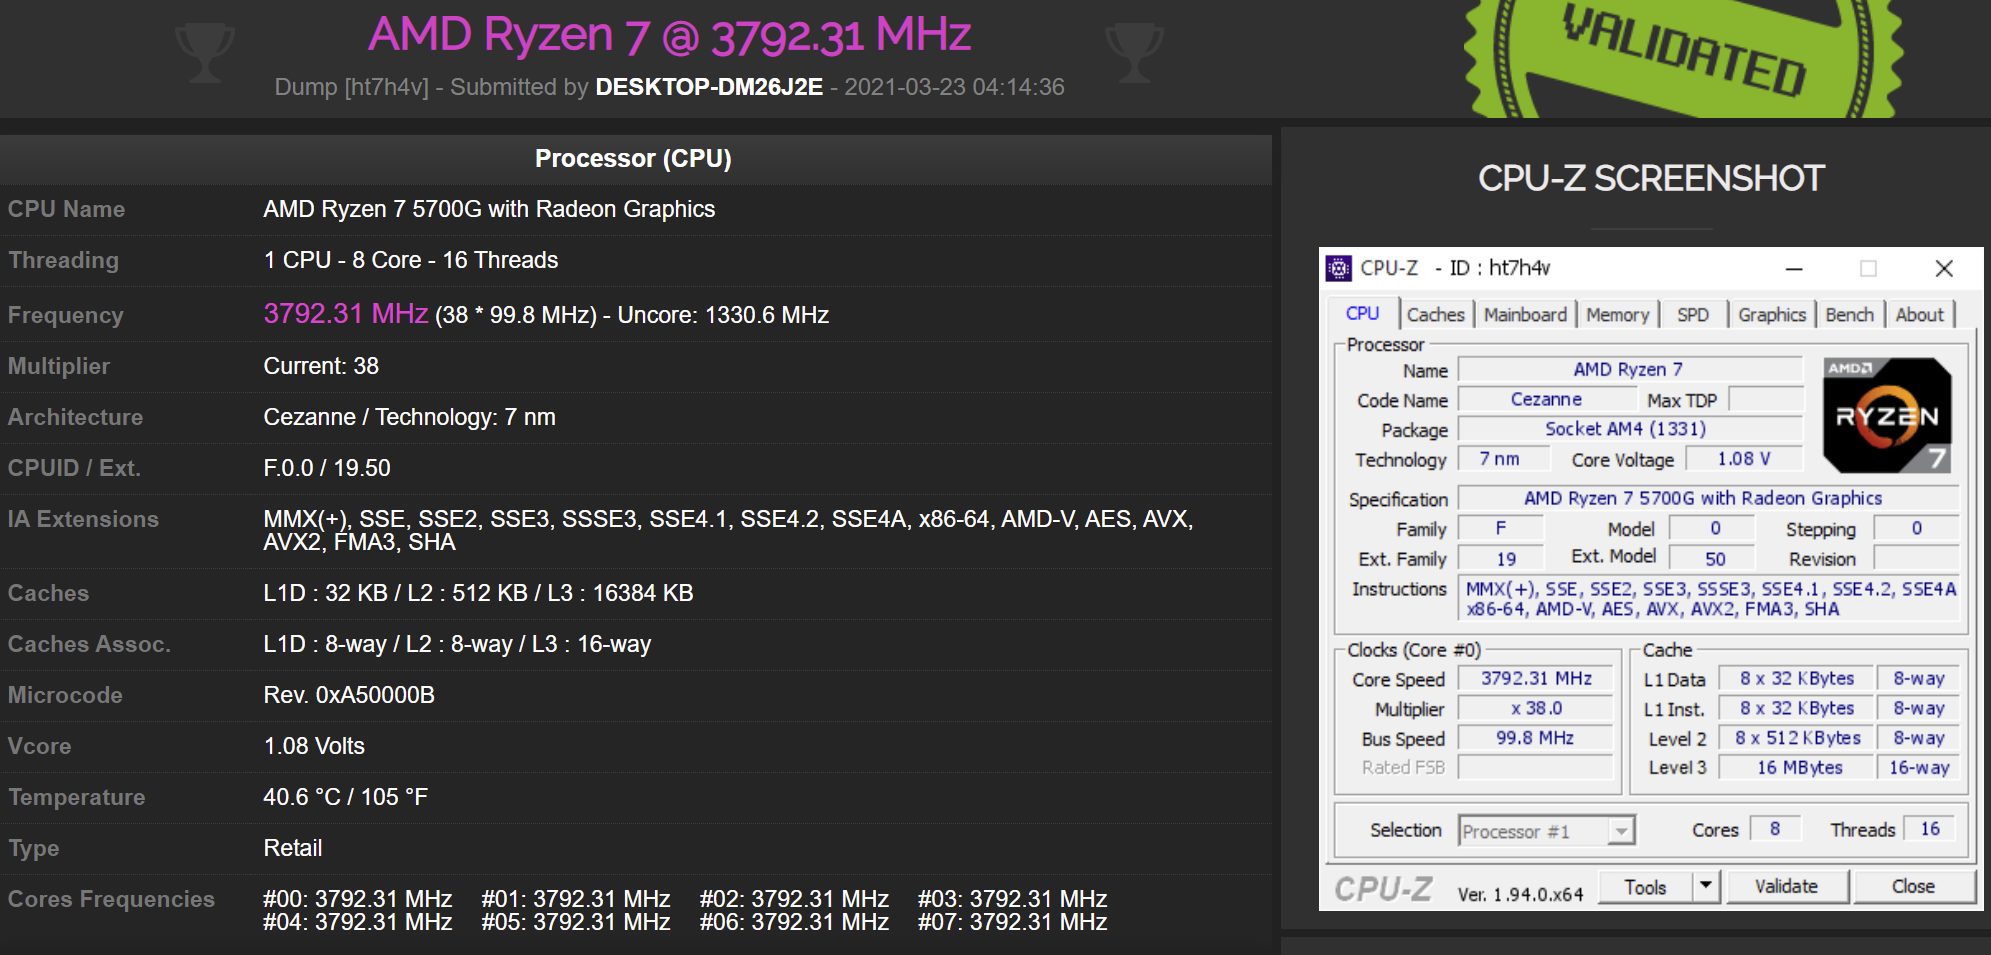The height and width of the screenshot is (955, 1991).
Task: Click the AMD Ryzen 7 logo badge
Action: (1887, 415)
